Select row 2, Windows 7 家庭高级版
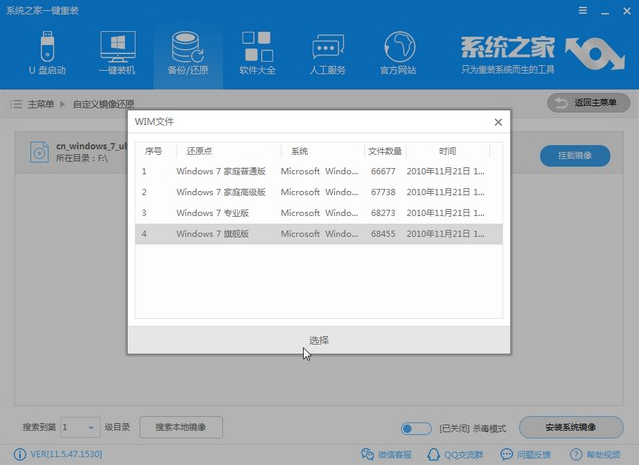The height and width of the screenshot is (465, 639). pyautogui.click(x=319, y=192)
